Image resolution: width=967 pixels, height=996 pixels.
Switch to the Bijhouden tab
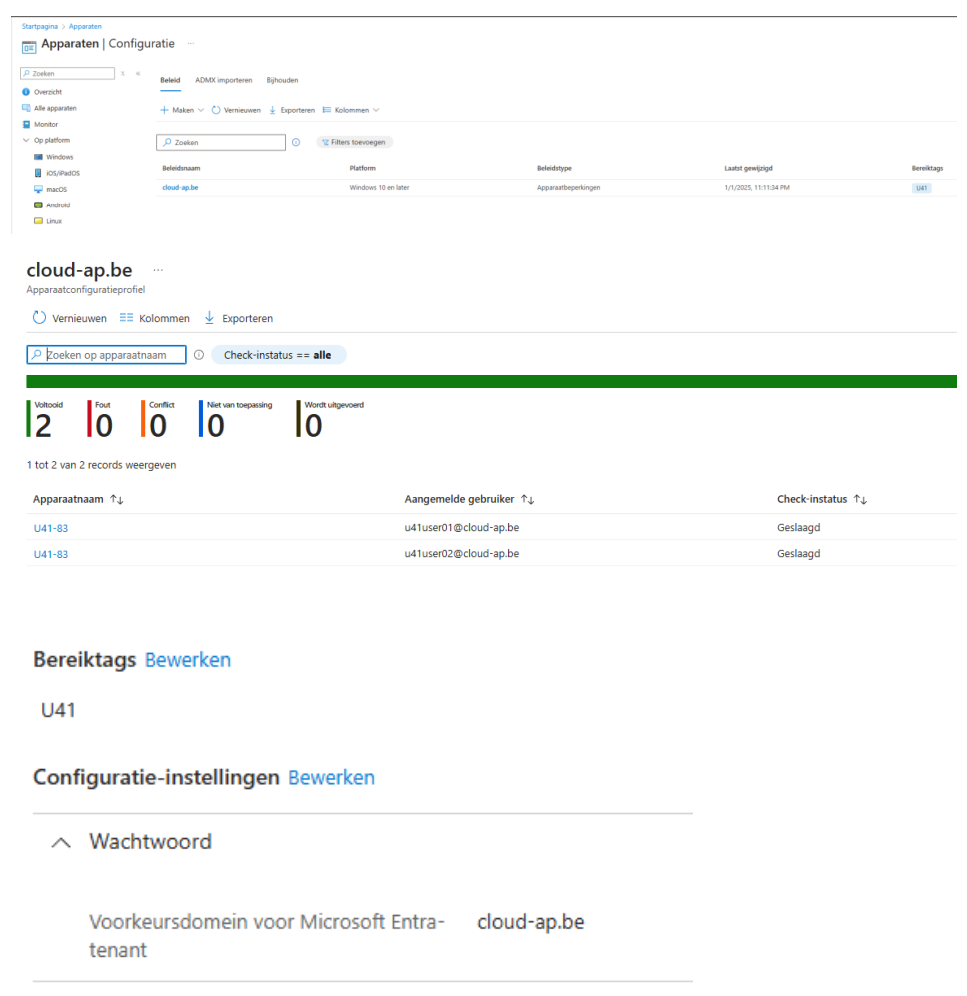[x=282, y=80]
